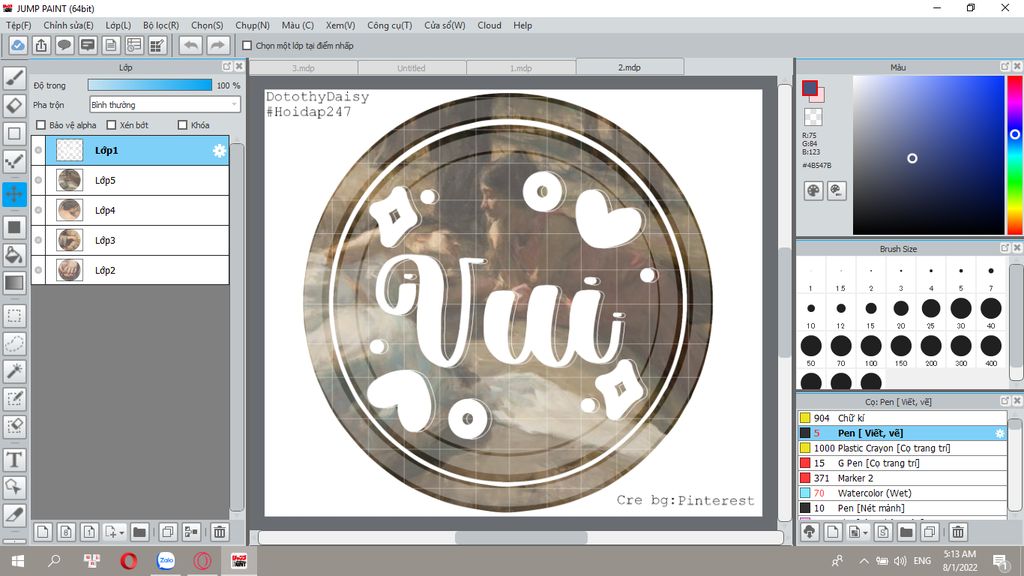The width and height of the screenshot is (1024, 576).
Task: Create a new blank layer
Action: [x=42, y=532]
